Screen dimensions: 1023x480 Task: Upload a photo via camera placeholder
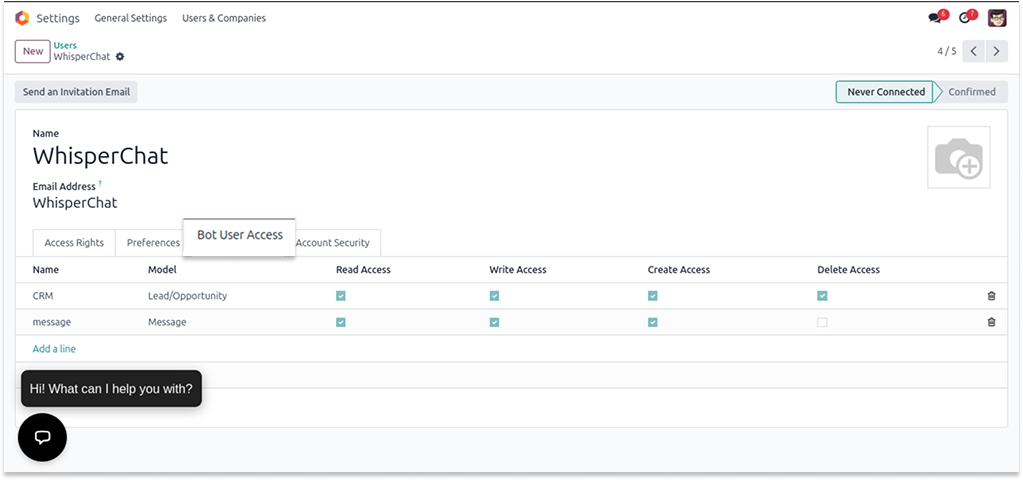tap(958, 157)
